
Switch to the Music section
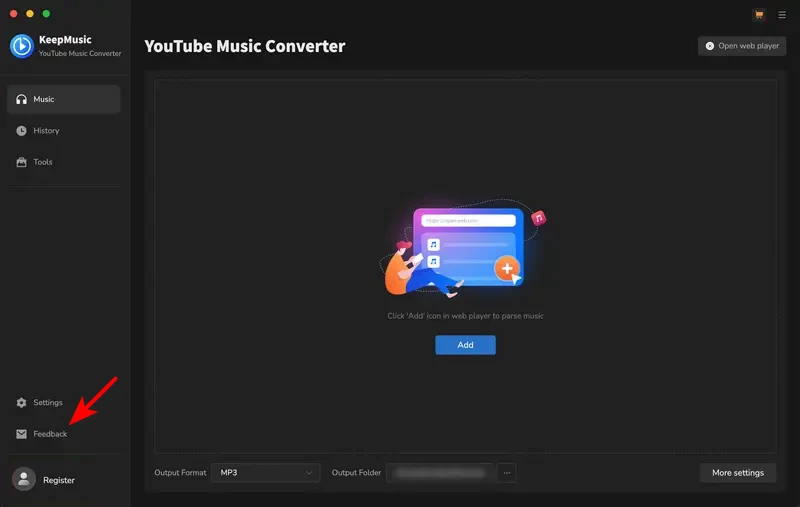click(64, 99)
